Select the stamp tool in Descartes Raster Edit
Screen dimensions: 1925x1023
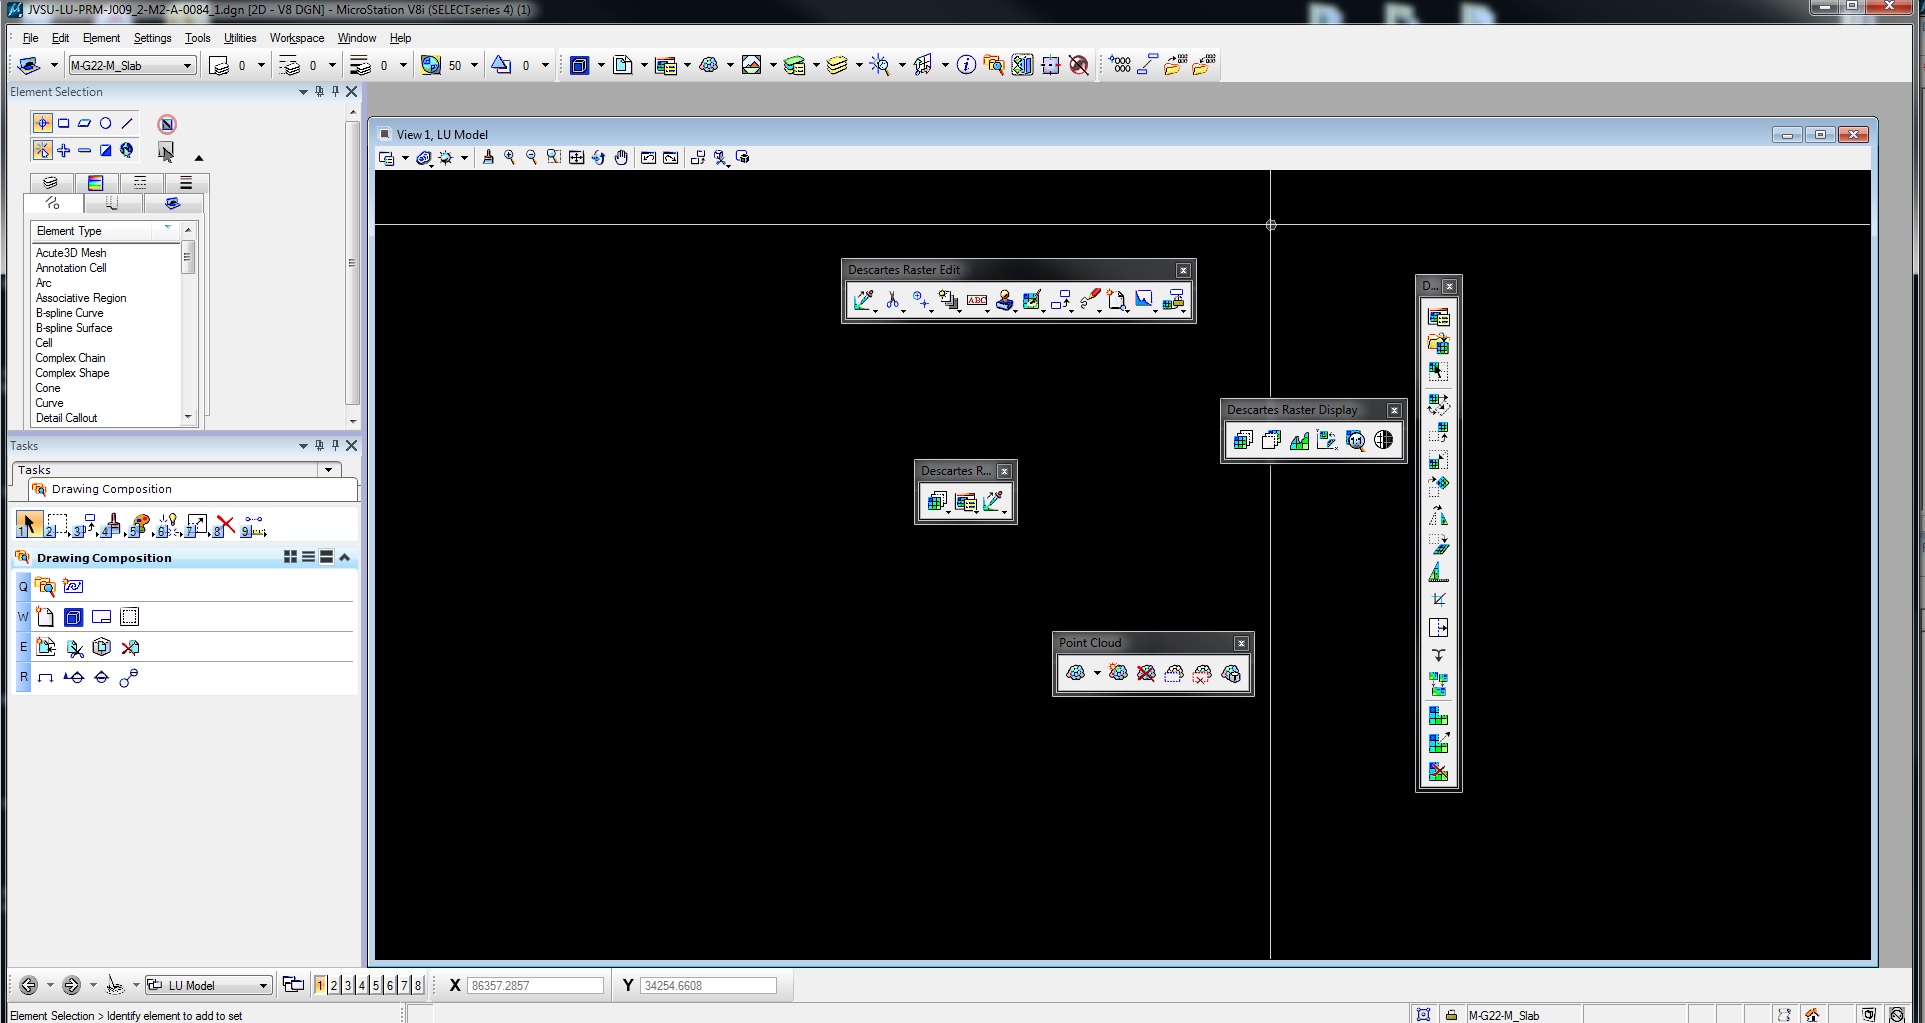coord(1005,300)
